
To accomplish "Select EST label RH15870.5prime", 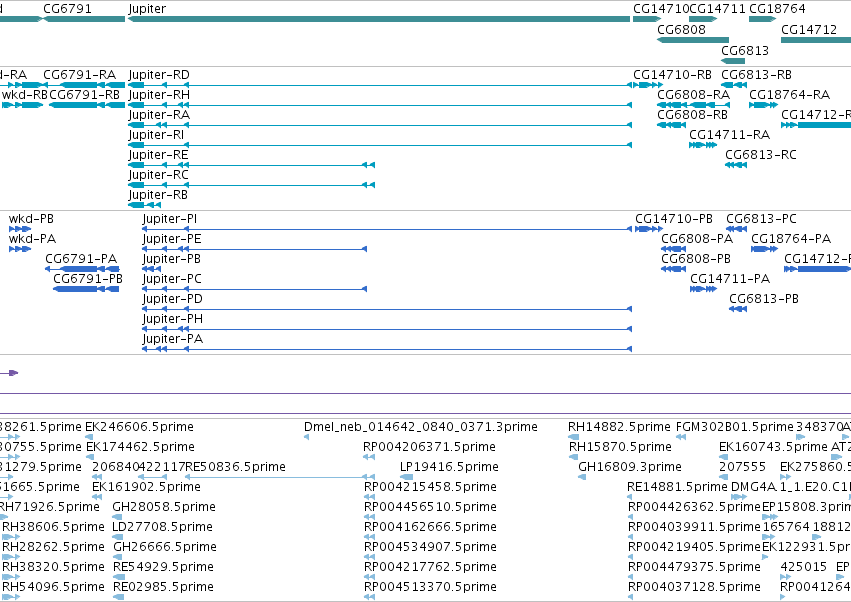I will [x=620, y=447].
